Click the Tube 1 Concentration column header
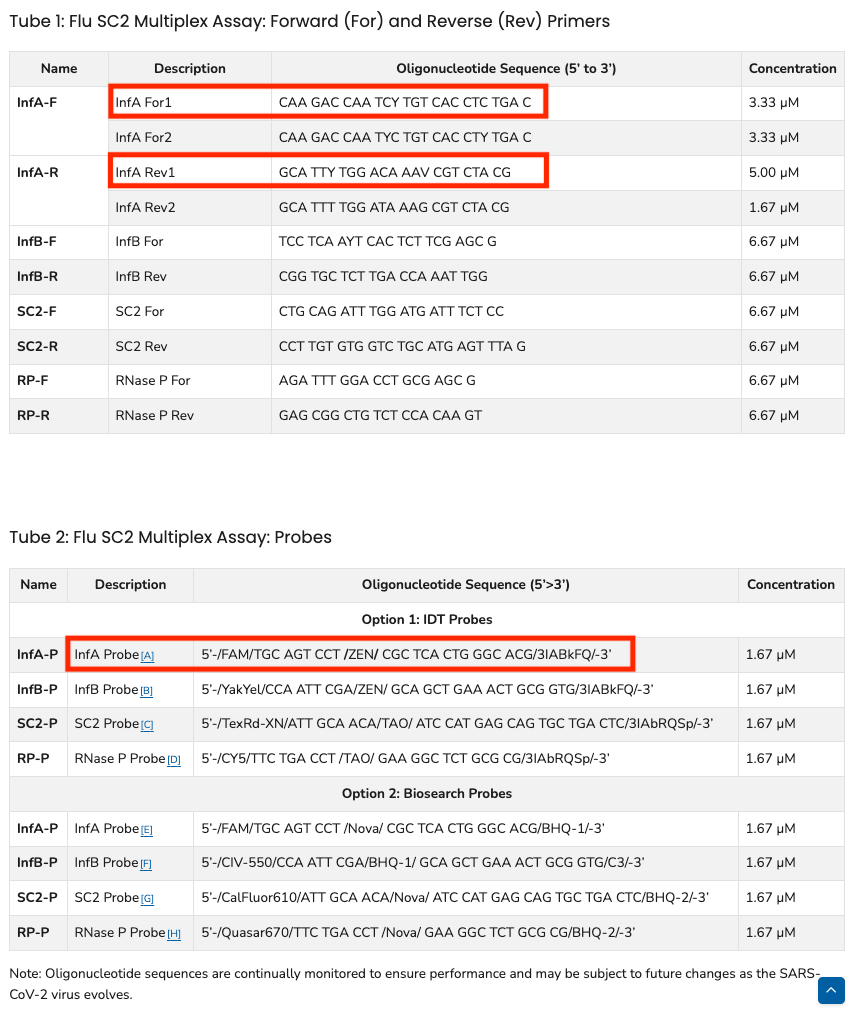This screenshot has width=861, height=1021. point(793,68)
